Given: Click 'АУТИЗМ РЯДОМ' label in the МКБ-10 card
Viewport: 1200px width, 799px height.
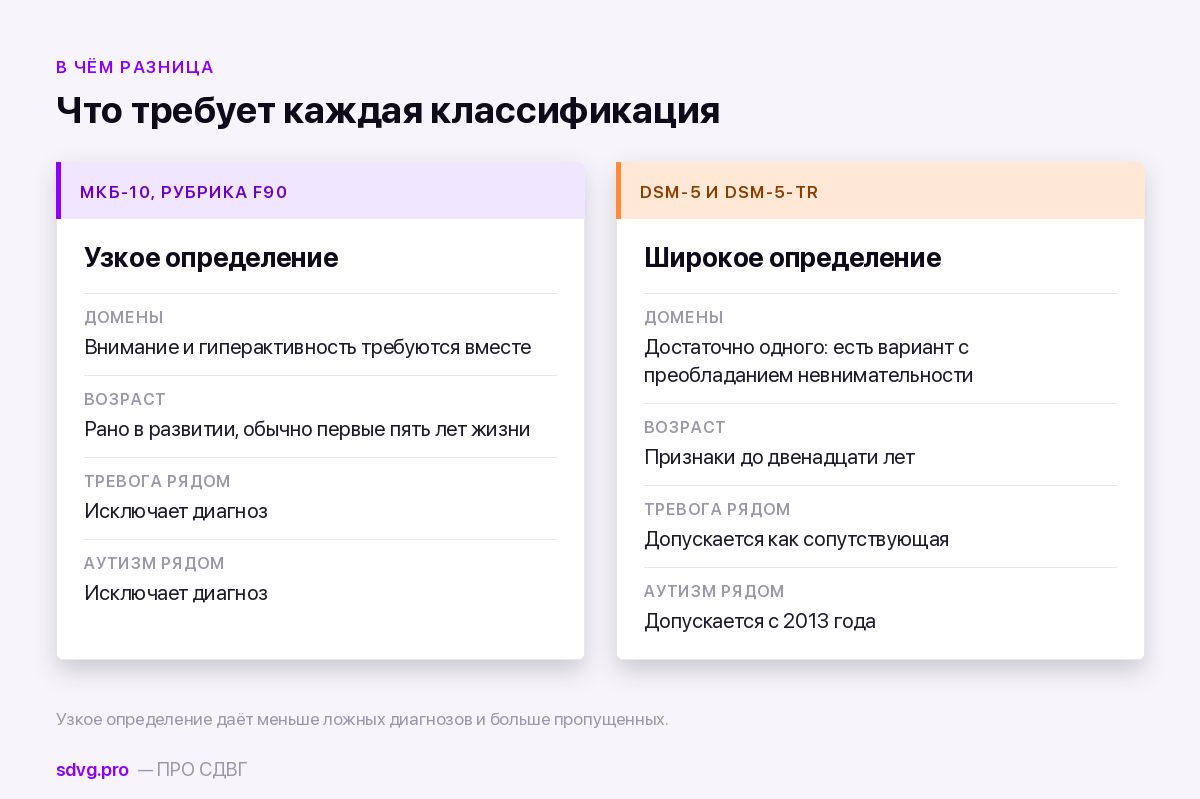Looking at the screenshot, I should tap(154, 563).
